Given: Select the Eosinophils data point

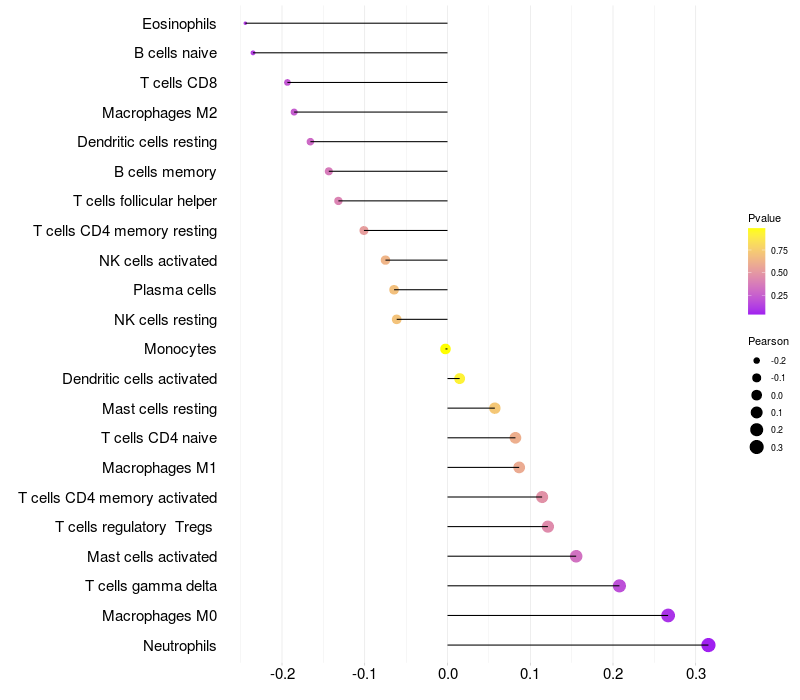Looking at the screenshot, I should pos(245,23).
